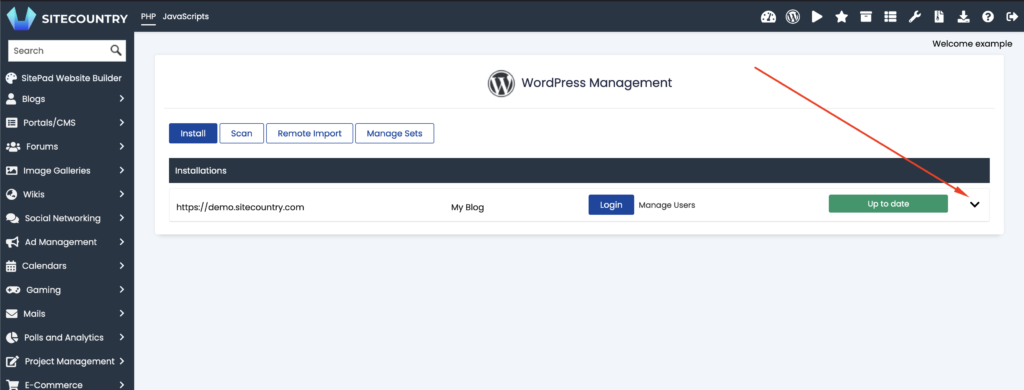1024x390 pixels.
Task: Open the WordPress manager icon in the top bar
Action: (793, 17)
